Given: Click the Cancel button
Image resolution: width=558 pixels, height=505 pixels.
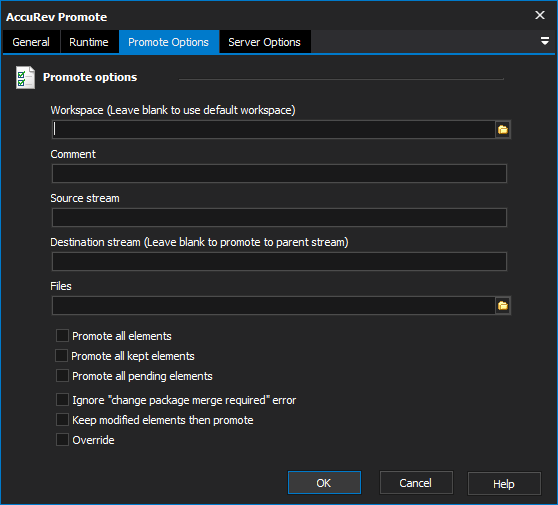Looking at the screenshot, I should click(416, 483).
